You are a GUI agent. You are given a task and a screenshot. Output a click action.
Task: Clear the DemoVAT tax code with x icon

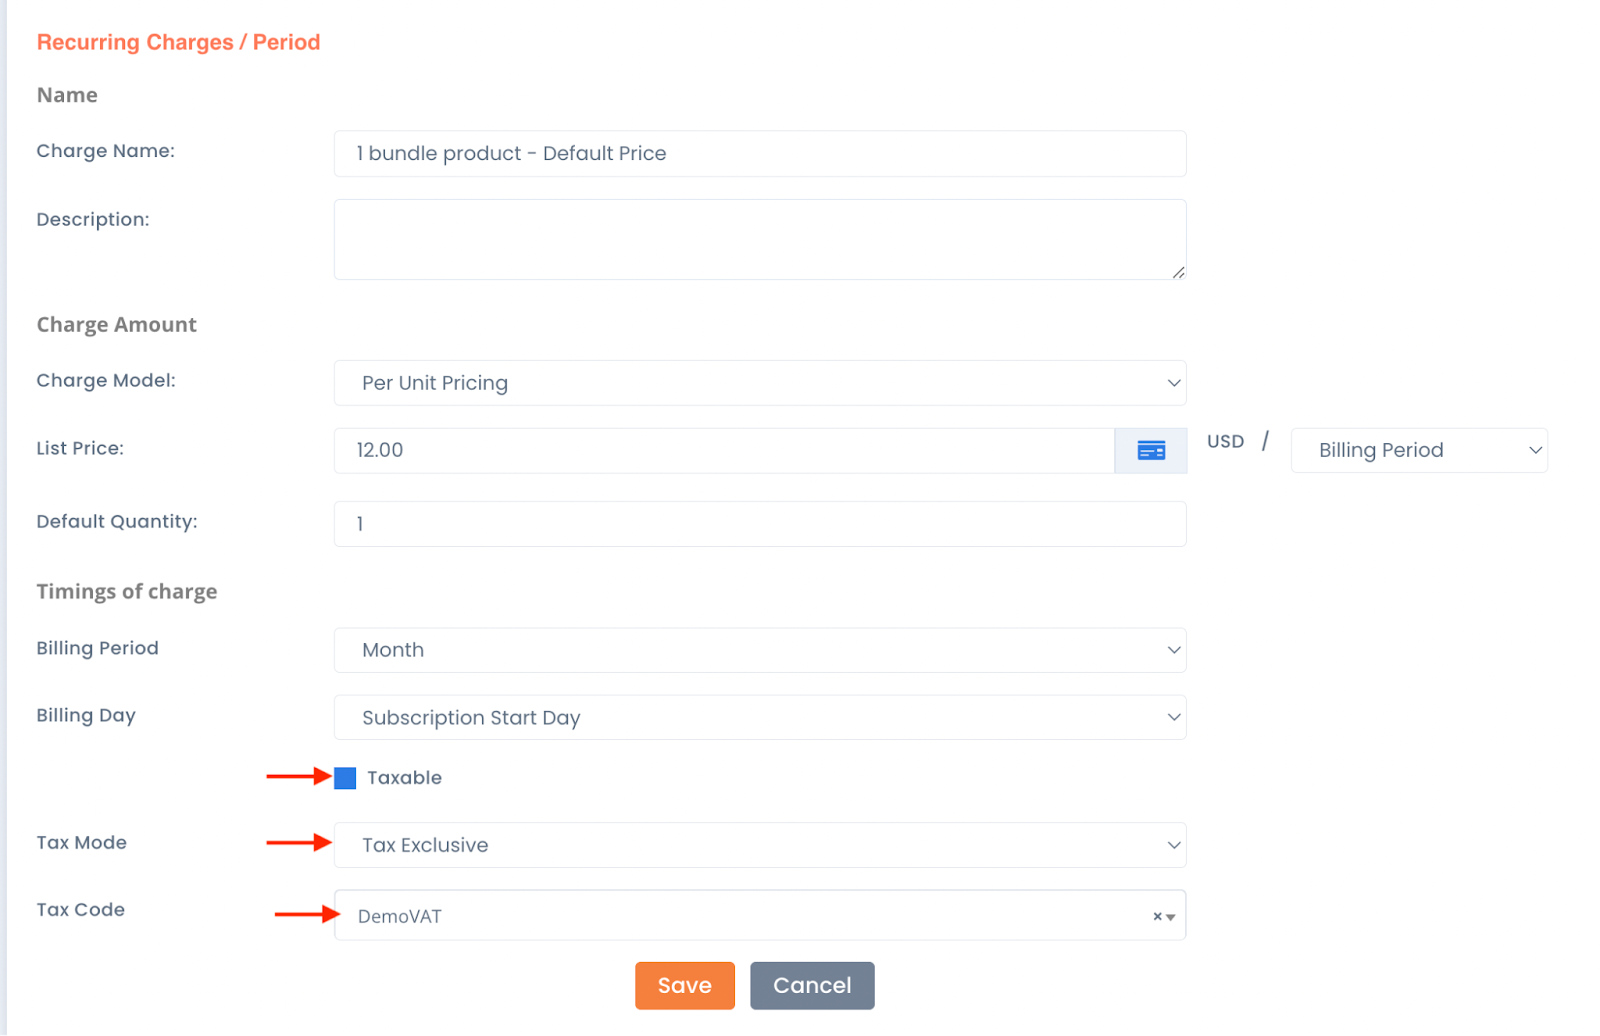click(1157, 916)
